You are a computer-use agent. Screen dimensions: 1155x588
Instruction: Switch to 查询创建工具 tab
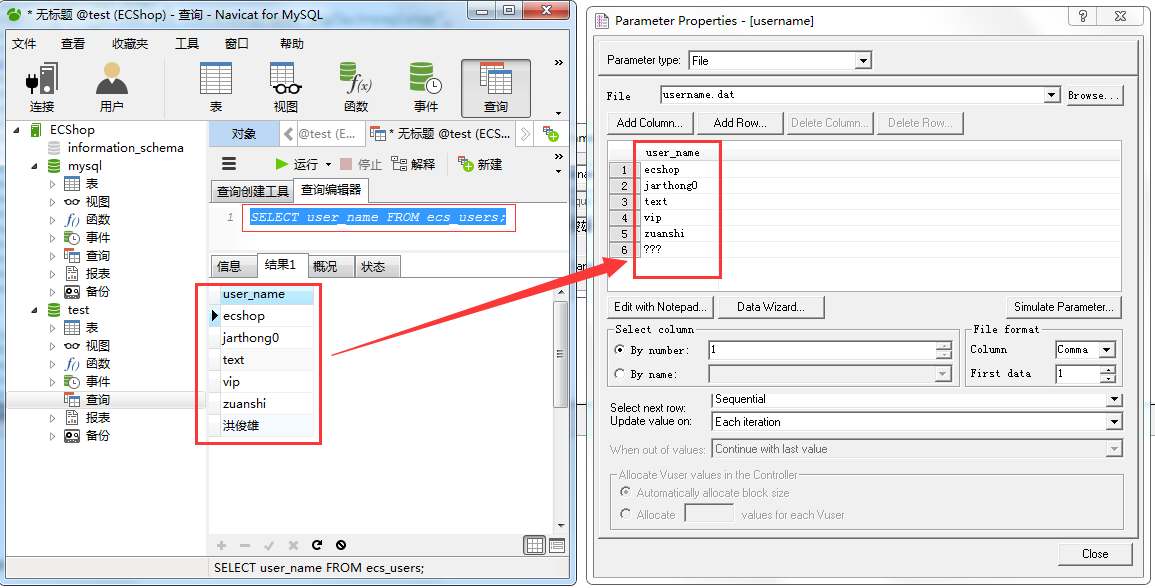point(253,191)
